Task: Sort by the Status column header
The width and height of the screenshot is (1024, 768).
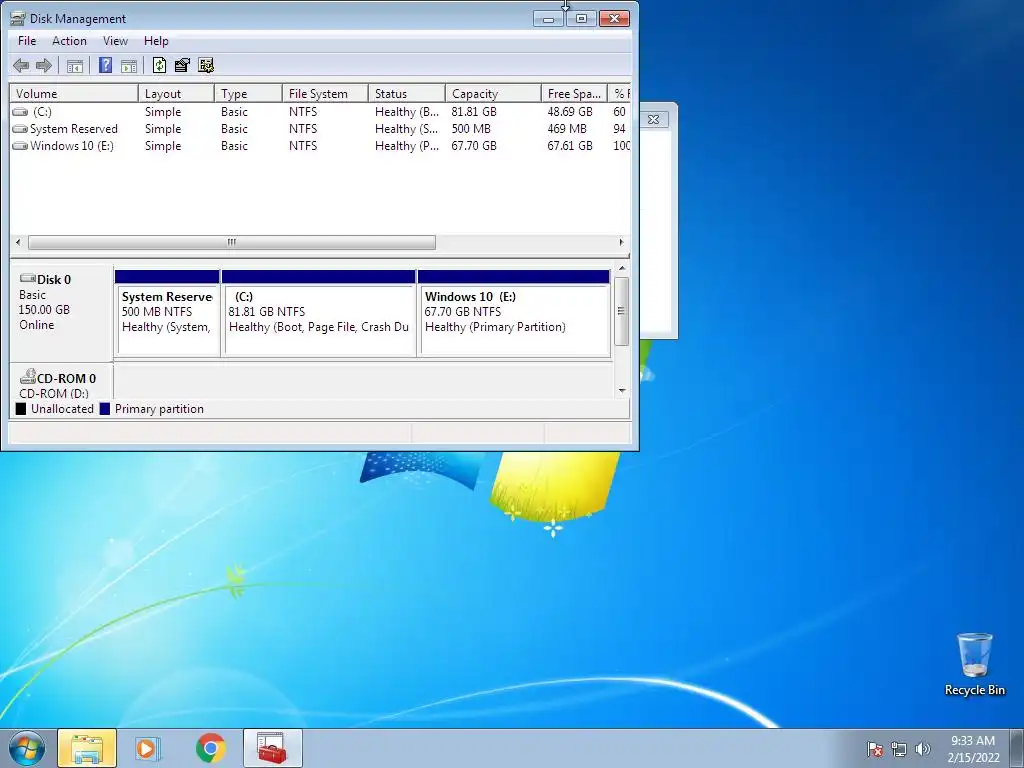Action: pos(407,93)
